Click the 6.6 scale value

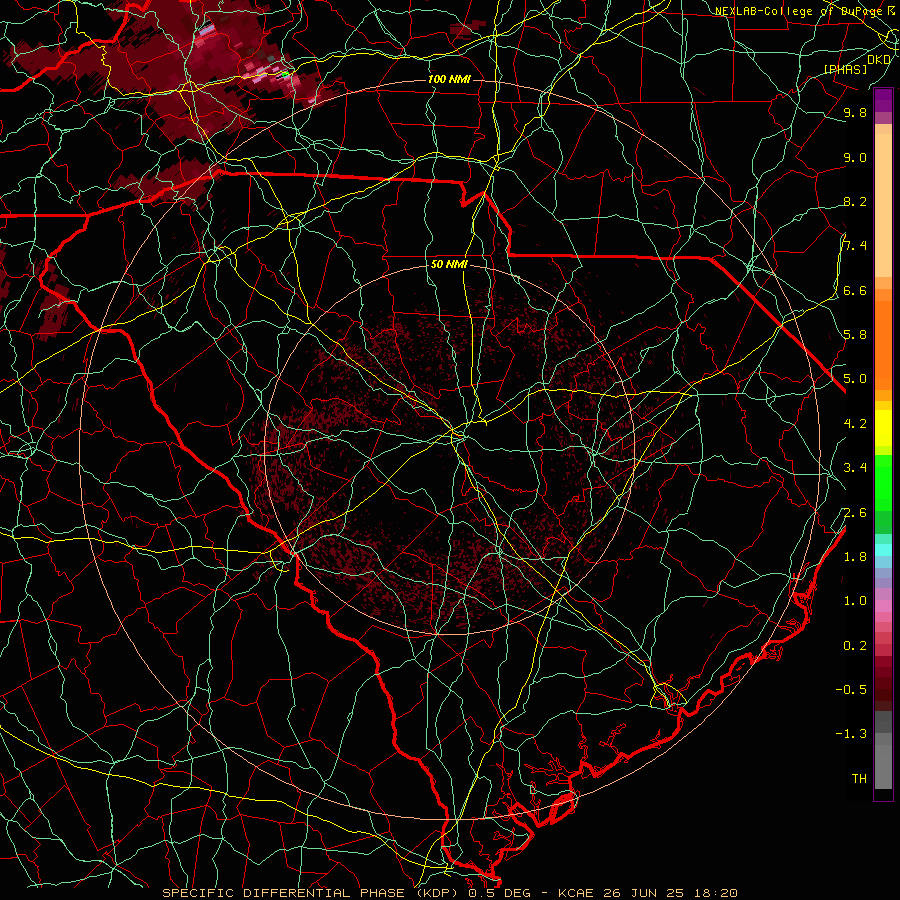click(855, 290)
